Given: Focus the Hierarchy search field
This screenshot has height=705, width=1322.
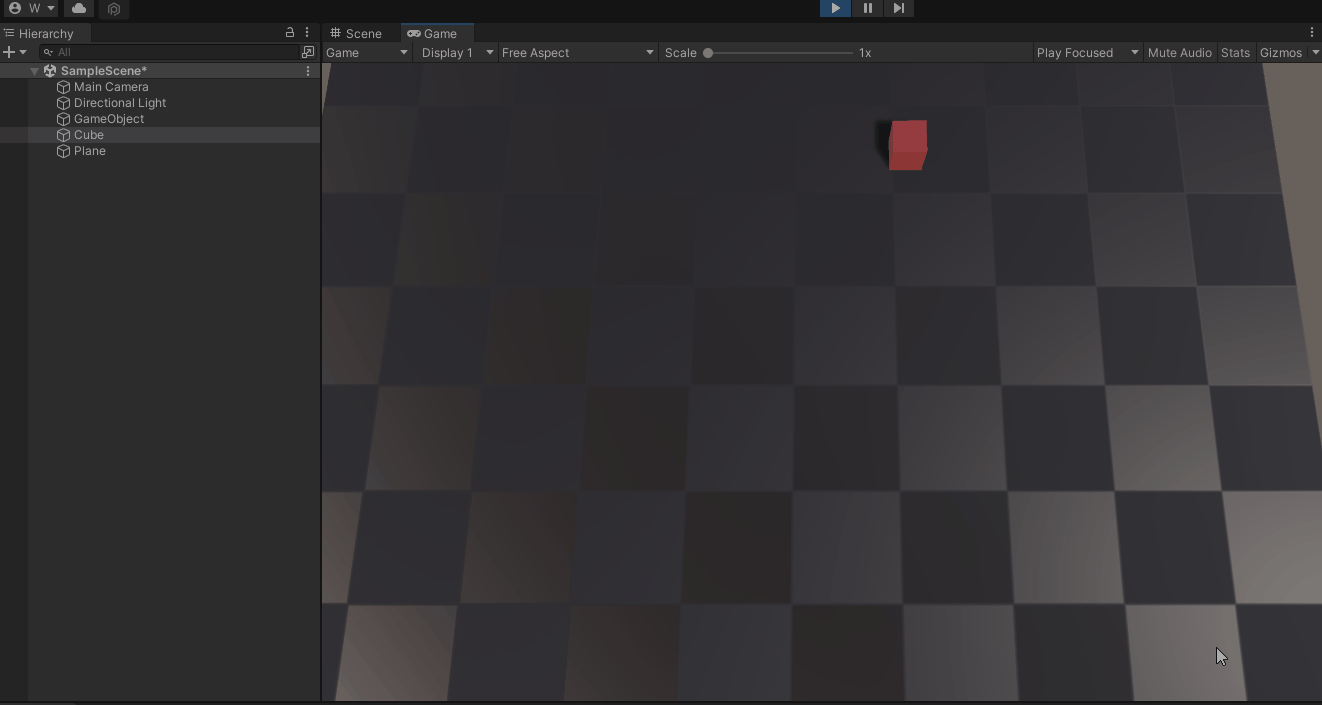Looking at the screenshot, I should click(x=170, y=52).
